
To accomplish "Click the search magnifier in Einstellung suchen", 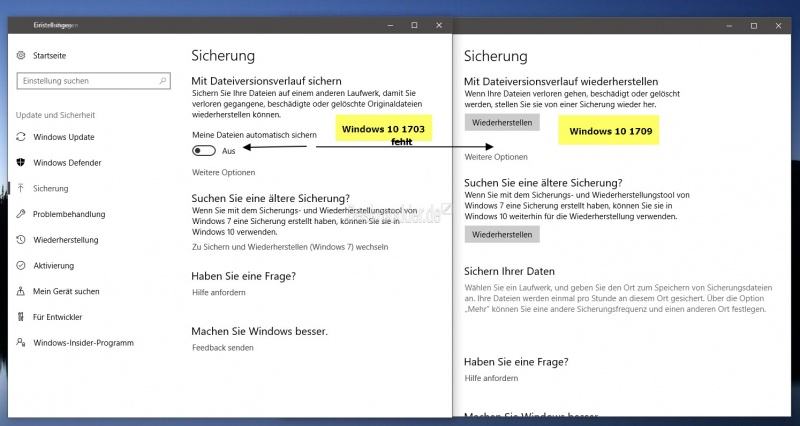I will (x=163, y=81).
